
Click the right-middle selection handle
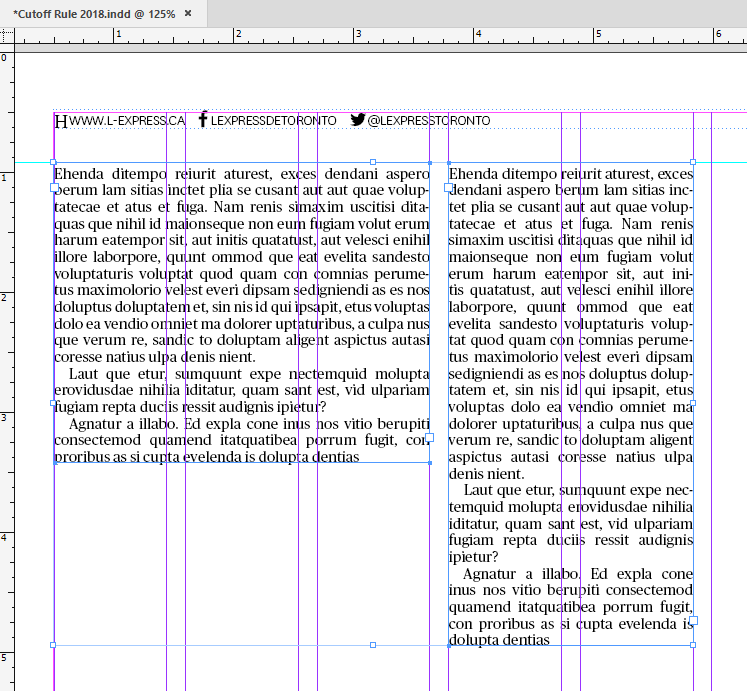[693, 403]
